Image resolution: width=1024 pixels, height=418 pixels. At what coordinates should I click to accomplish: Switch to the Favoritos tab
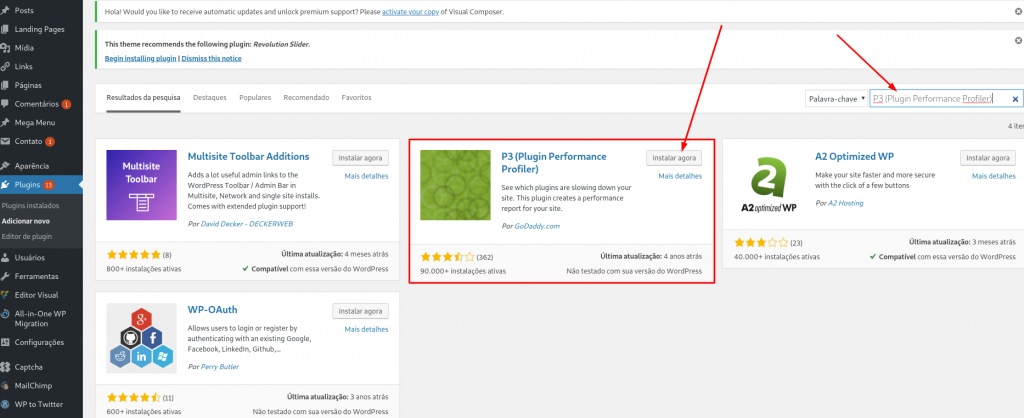click(x=357, y=97)
